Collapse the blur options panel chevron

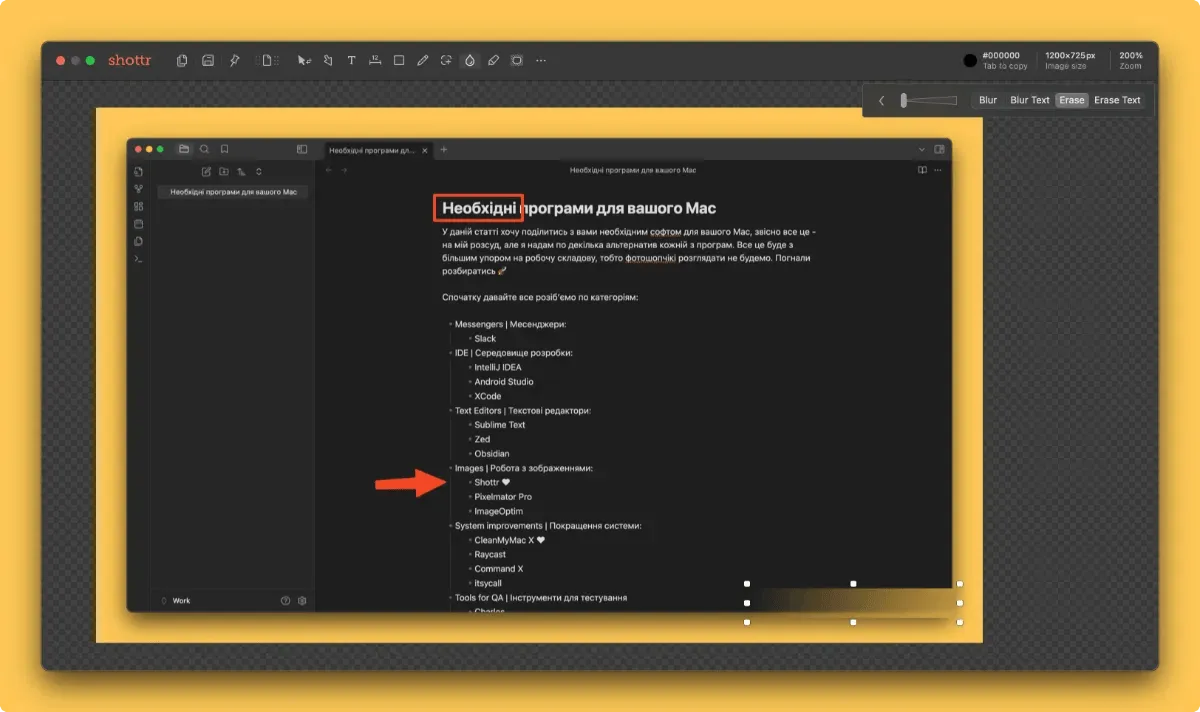pos(881,100)
